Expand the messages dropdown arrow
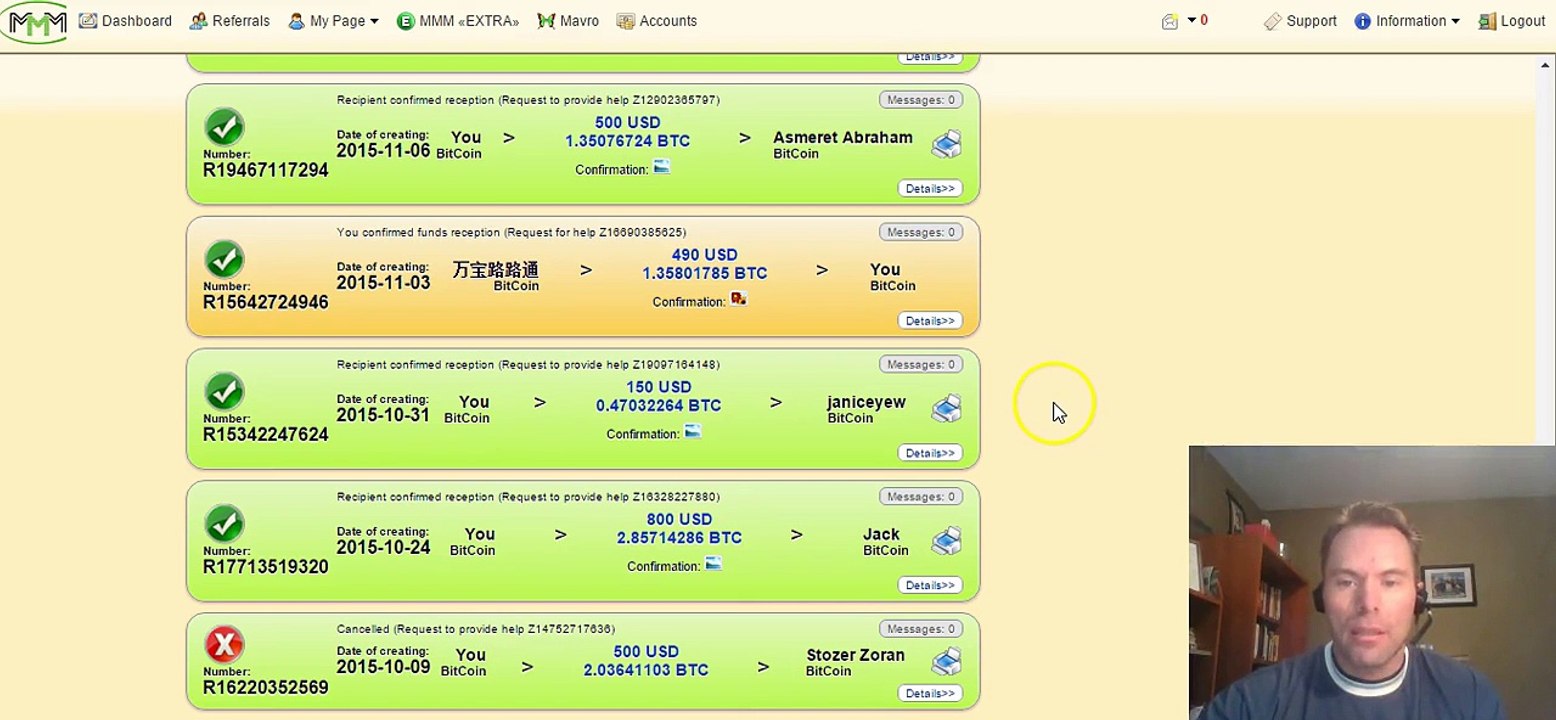 (1191, 21)
